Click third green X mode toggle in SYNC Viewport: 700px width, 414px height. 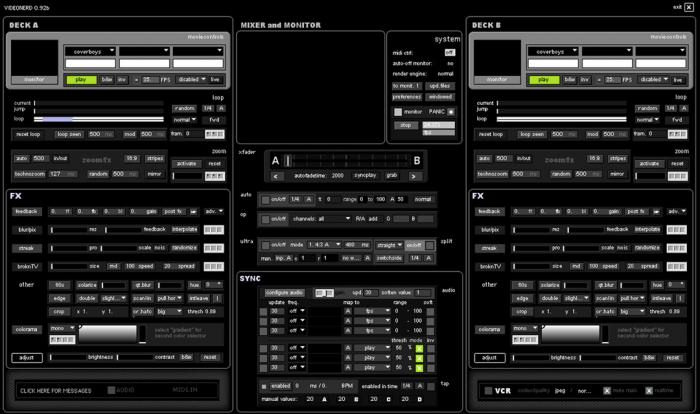[419, 368]
